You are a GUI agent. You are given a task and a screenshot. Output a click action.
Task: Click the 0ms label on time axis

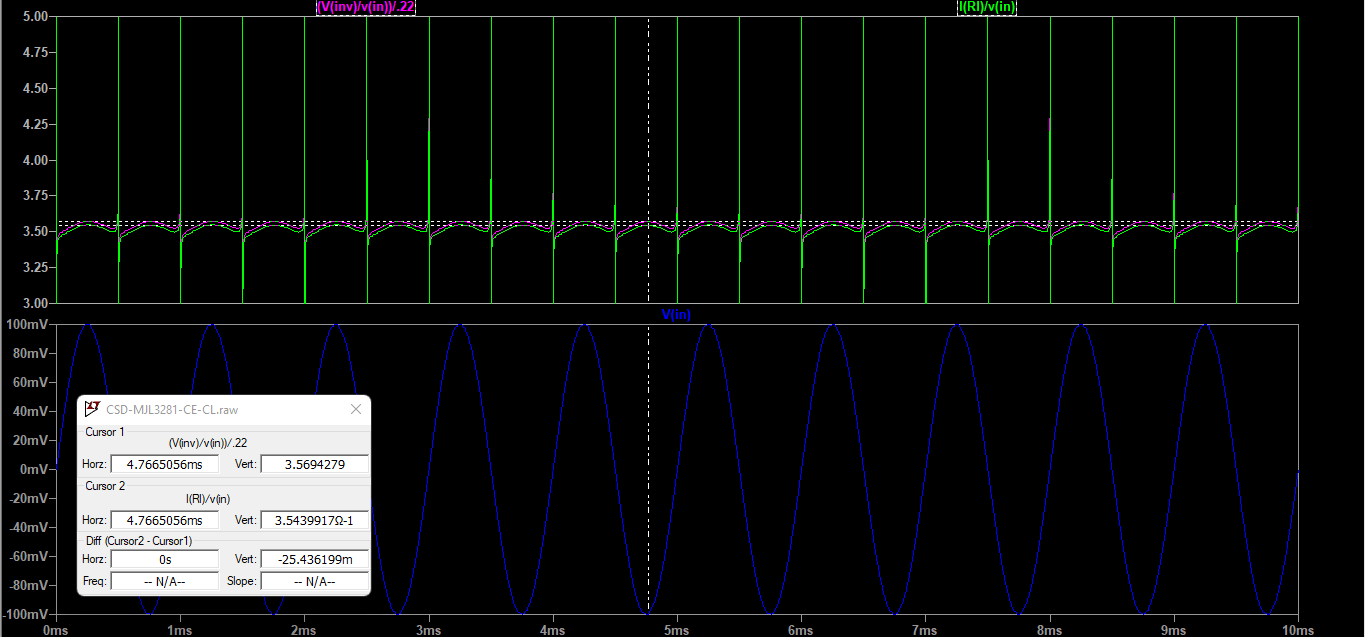tap(56, 630)
